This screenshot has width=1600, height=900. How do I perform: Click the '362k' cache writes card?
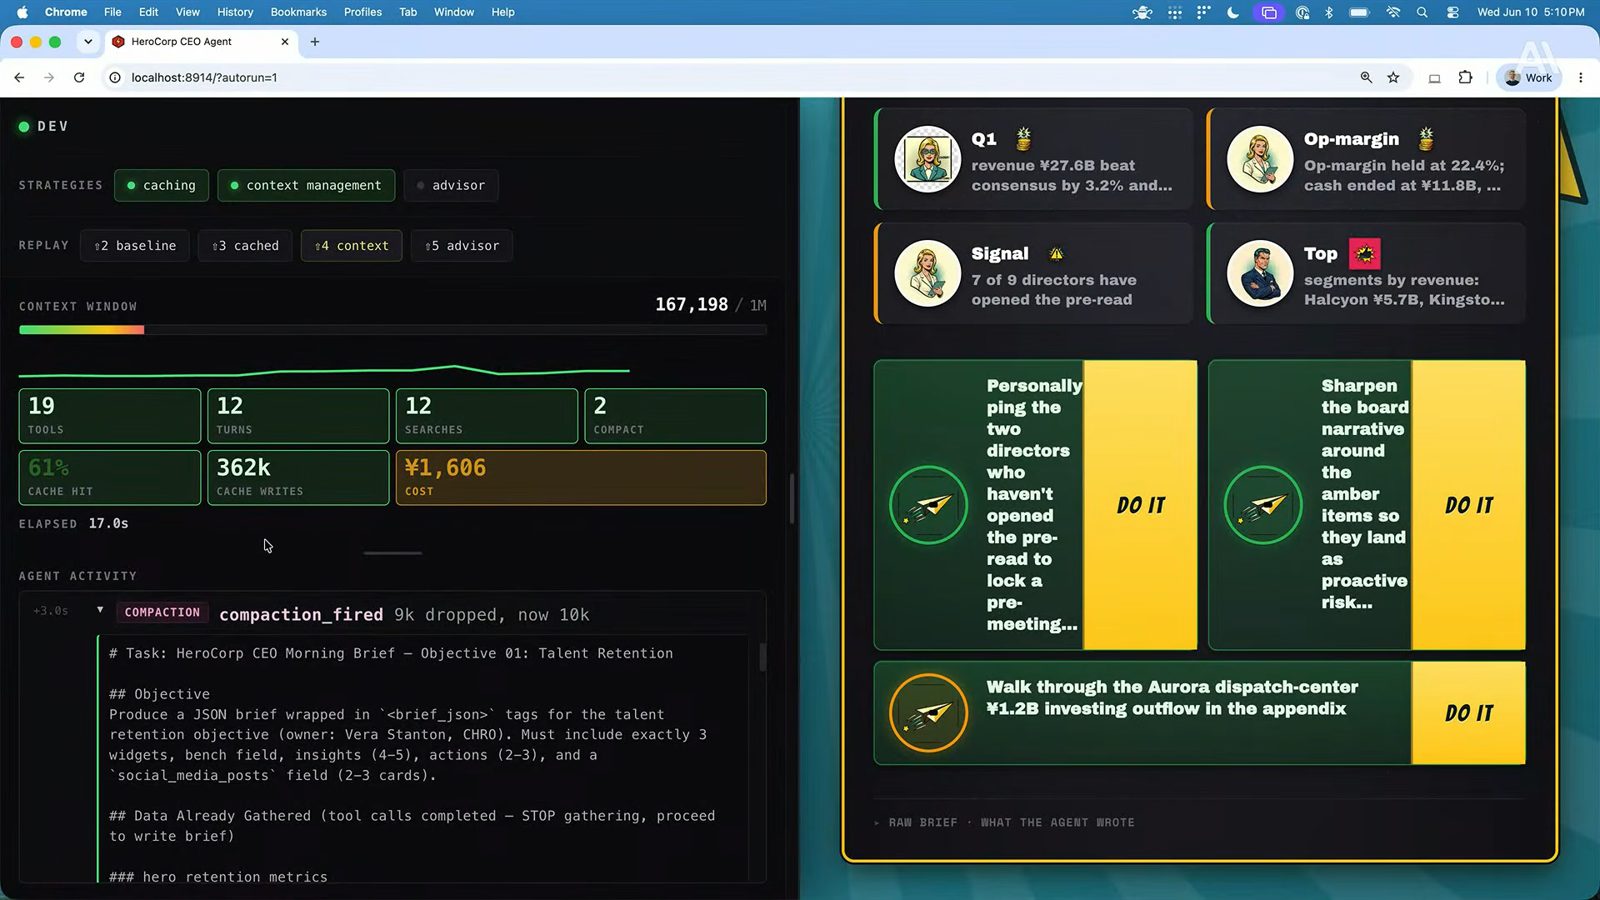(298, 477)
